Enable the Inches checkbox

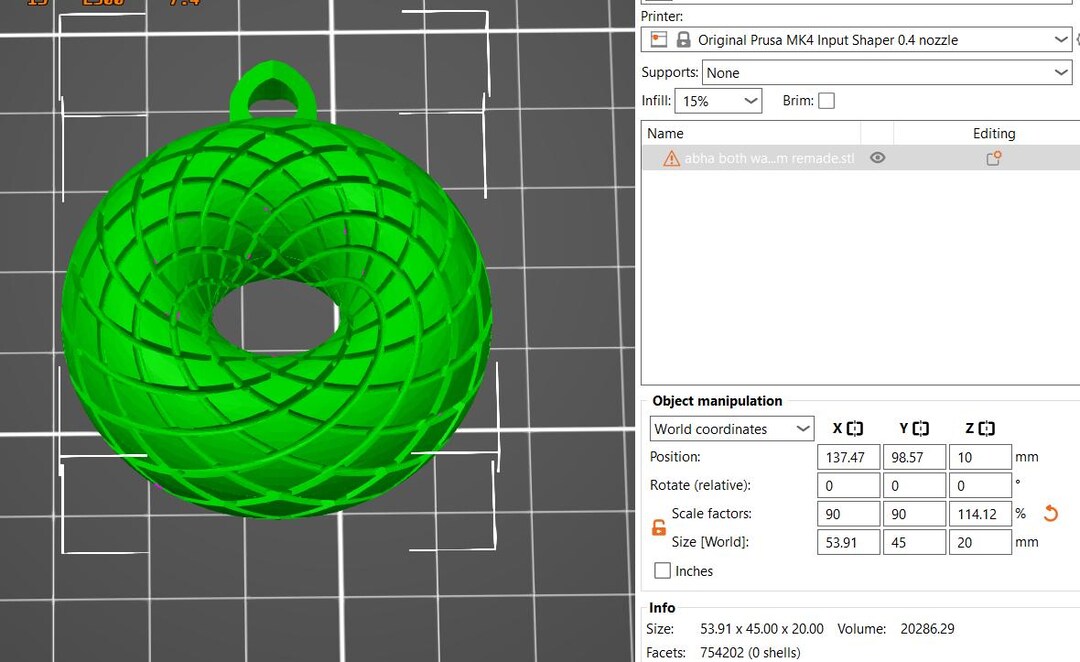(662, 570)
